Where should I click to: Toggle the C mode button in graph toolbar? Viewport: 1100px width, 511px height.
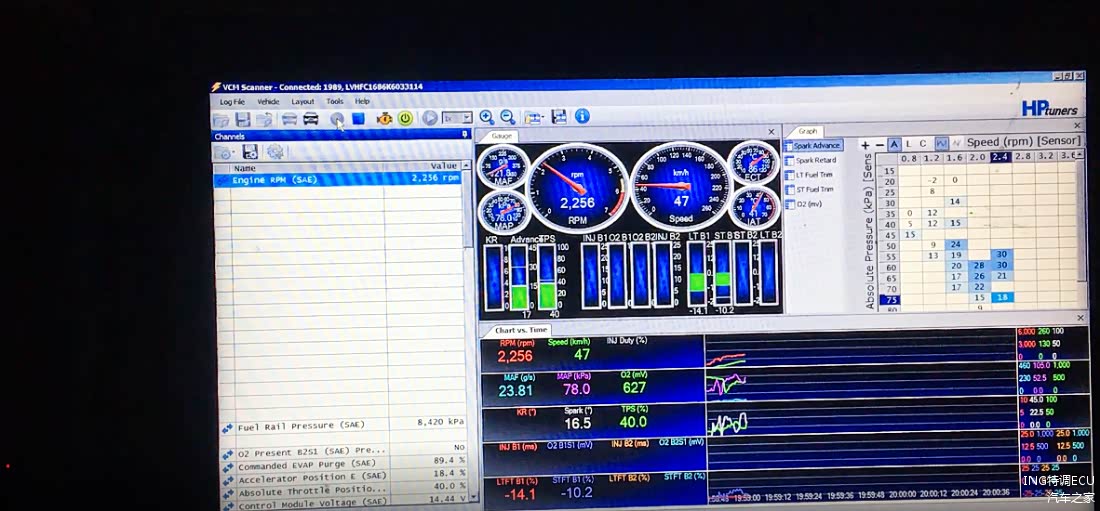click(x=923, y=144)
